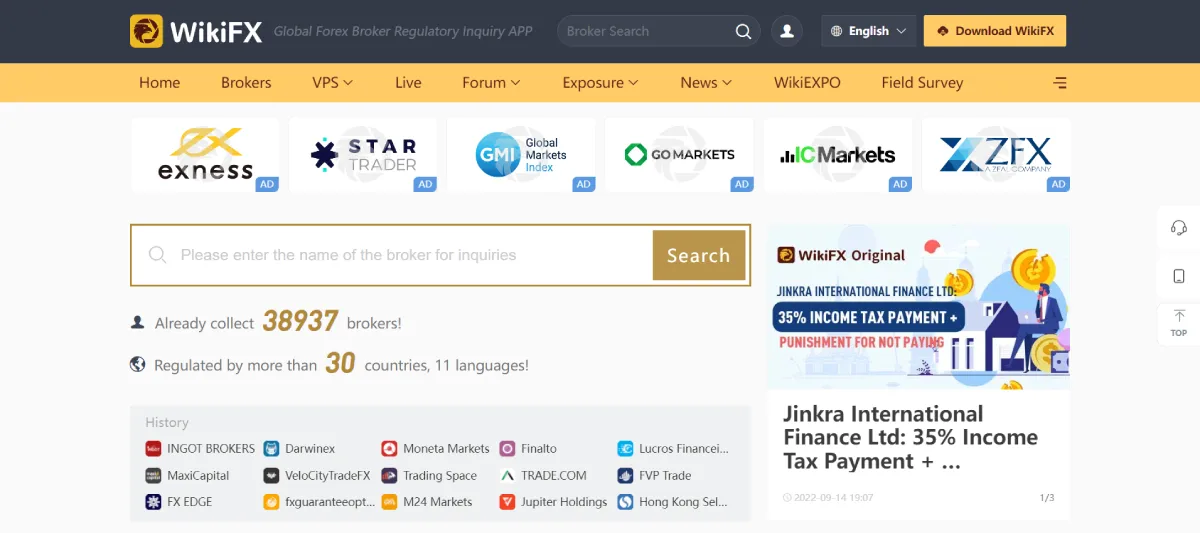
Task: Click the FVP Trade logo icon
Action: coord(626,476)
